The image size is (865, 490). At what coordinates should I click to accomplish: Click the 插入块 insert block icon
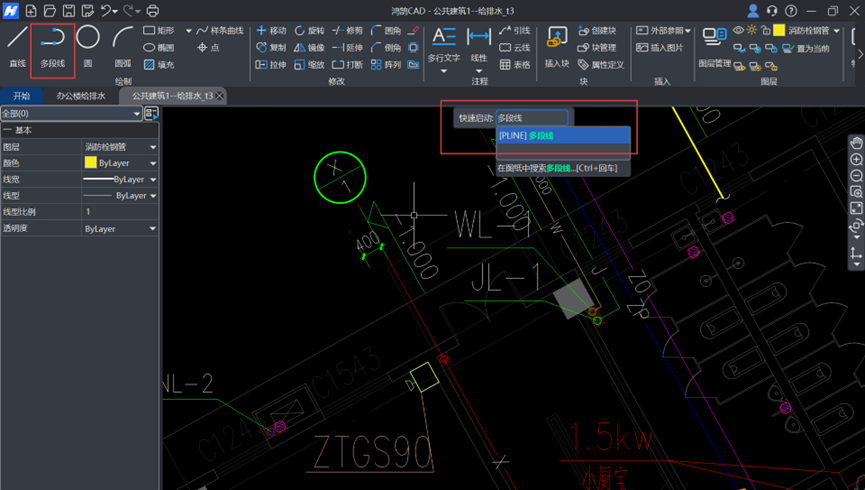click(x=556, y=46)
